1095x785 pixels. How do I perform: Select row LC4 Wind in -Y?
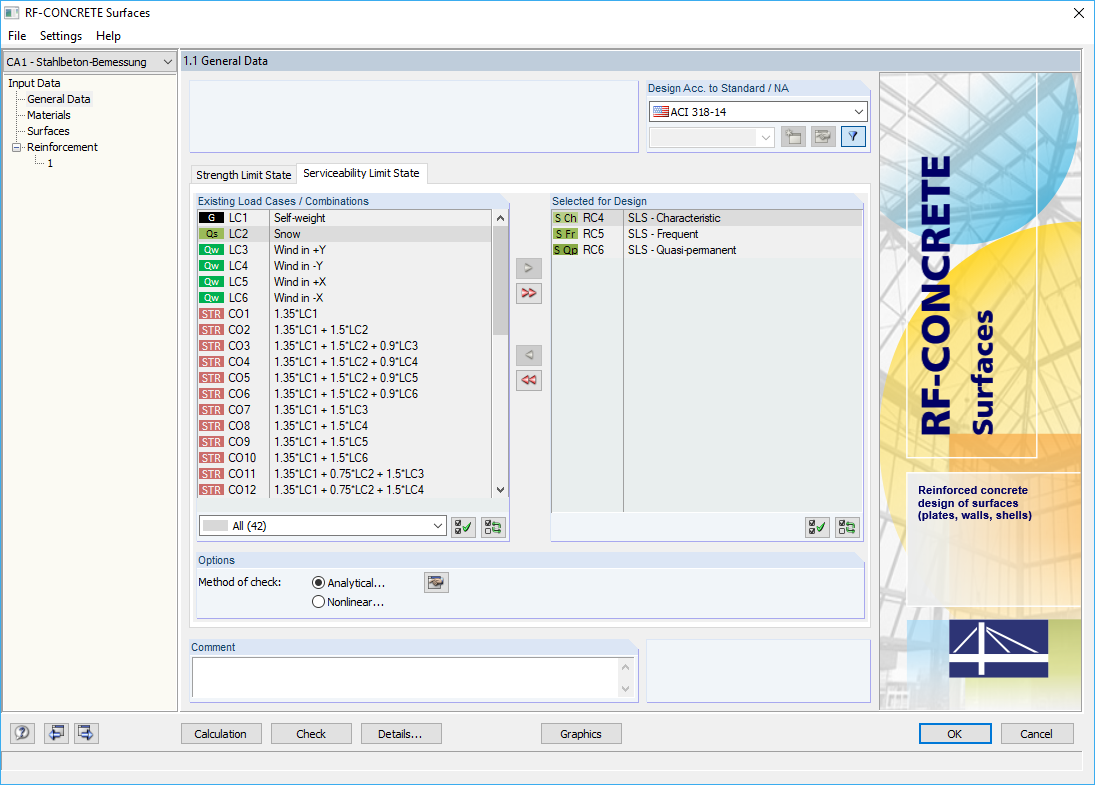pyautogui.click(x=345, y=266)
